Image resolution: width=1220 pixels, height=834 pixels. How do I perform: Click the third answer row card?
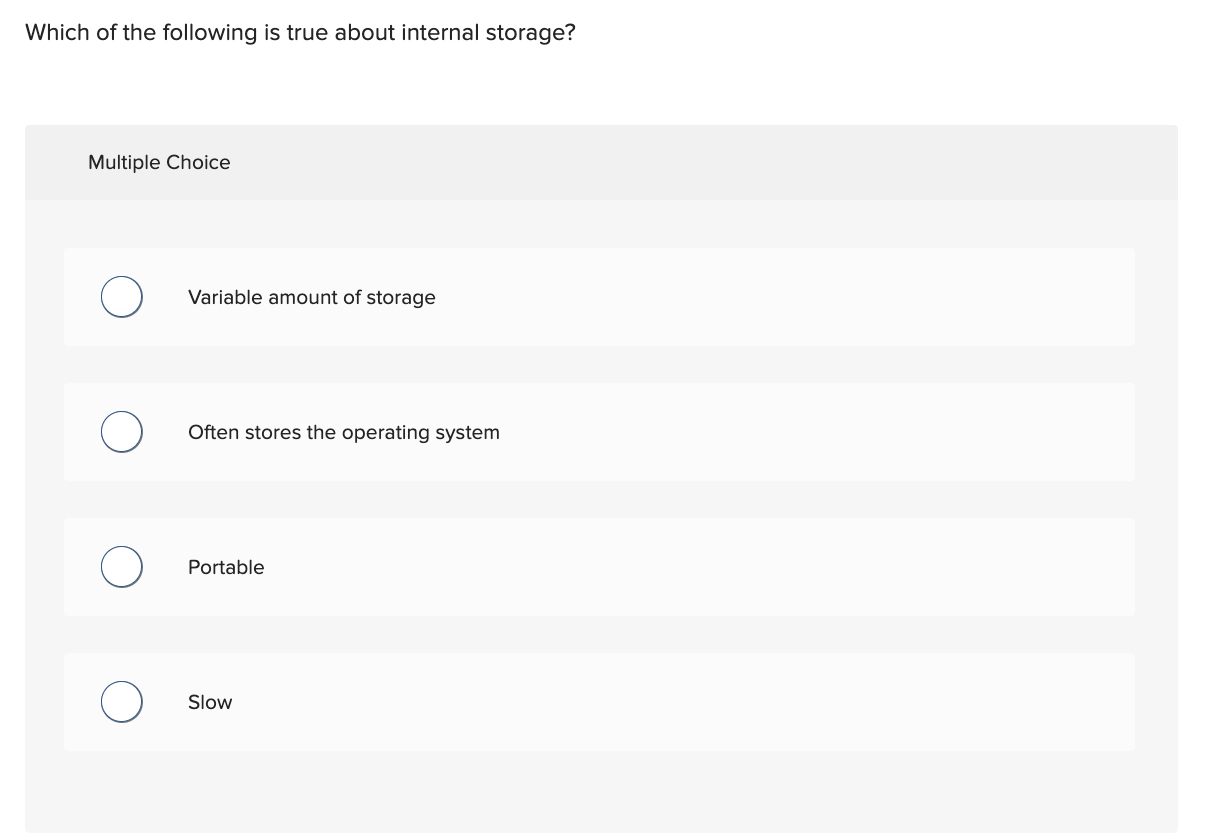600,566
